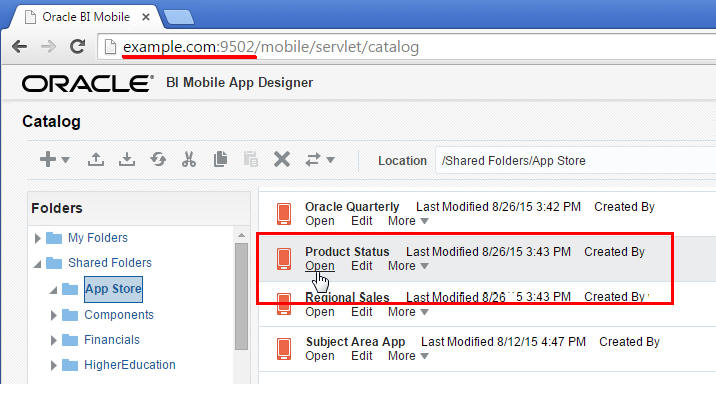Expand the My Folders tree node
716x408 pixels.
(x=37, y=238)
